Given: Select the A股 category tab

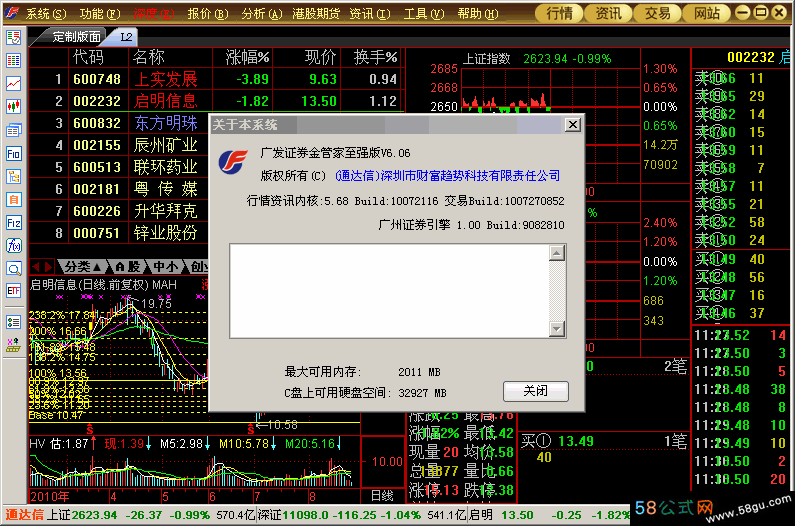Looking at the screenshot, I should (127, 267).
